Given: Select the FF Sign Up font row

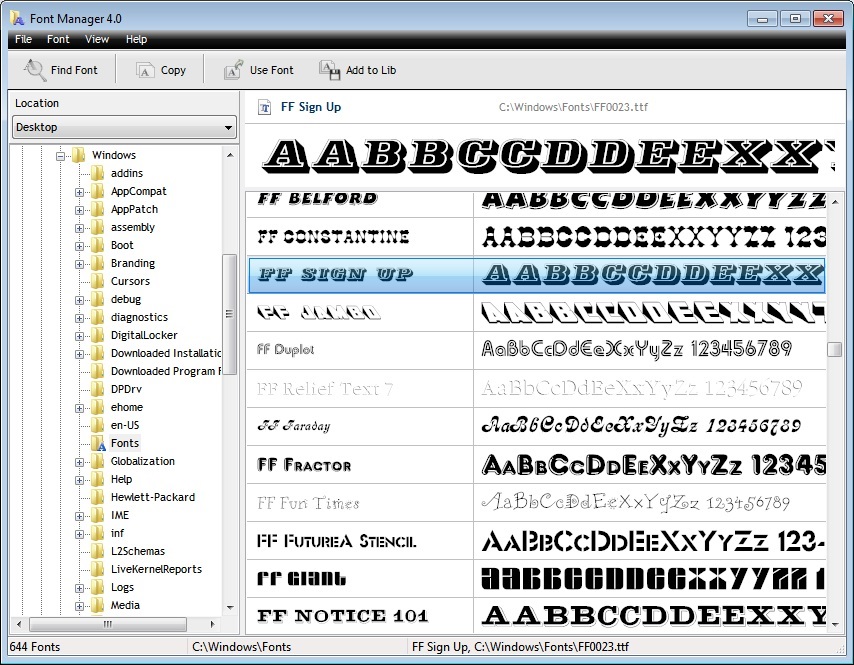Looking at the screenshot, I should 536,274.
